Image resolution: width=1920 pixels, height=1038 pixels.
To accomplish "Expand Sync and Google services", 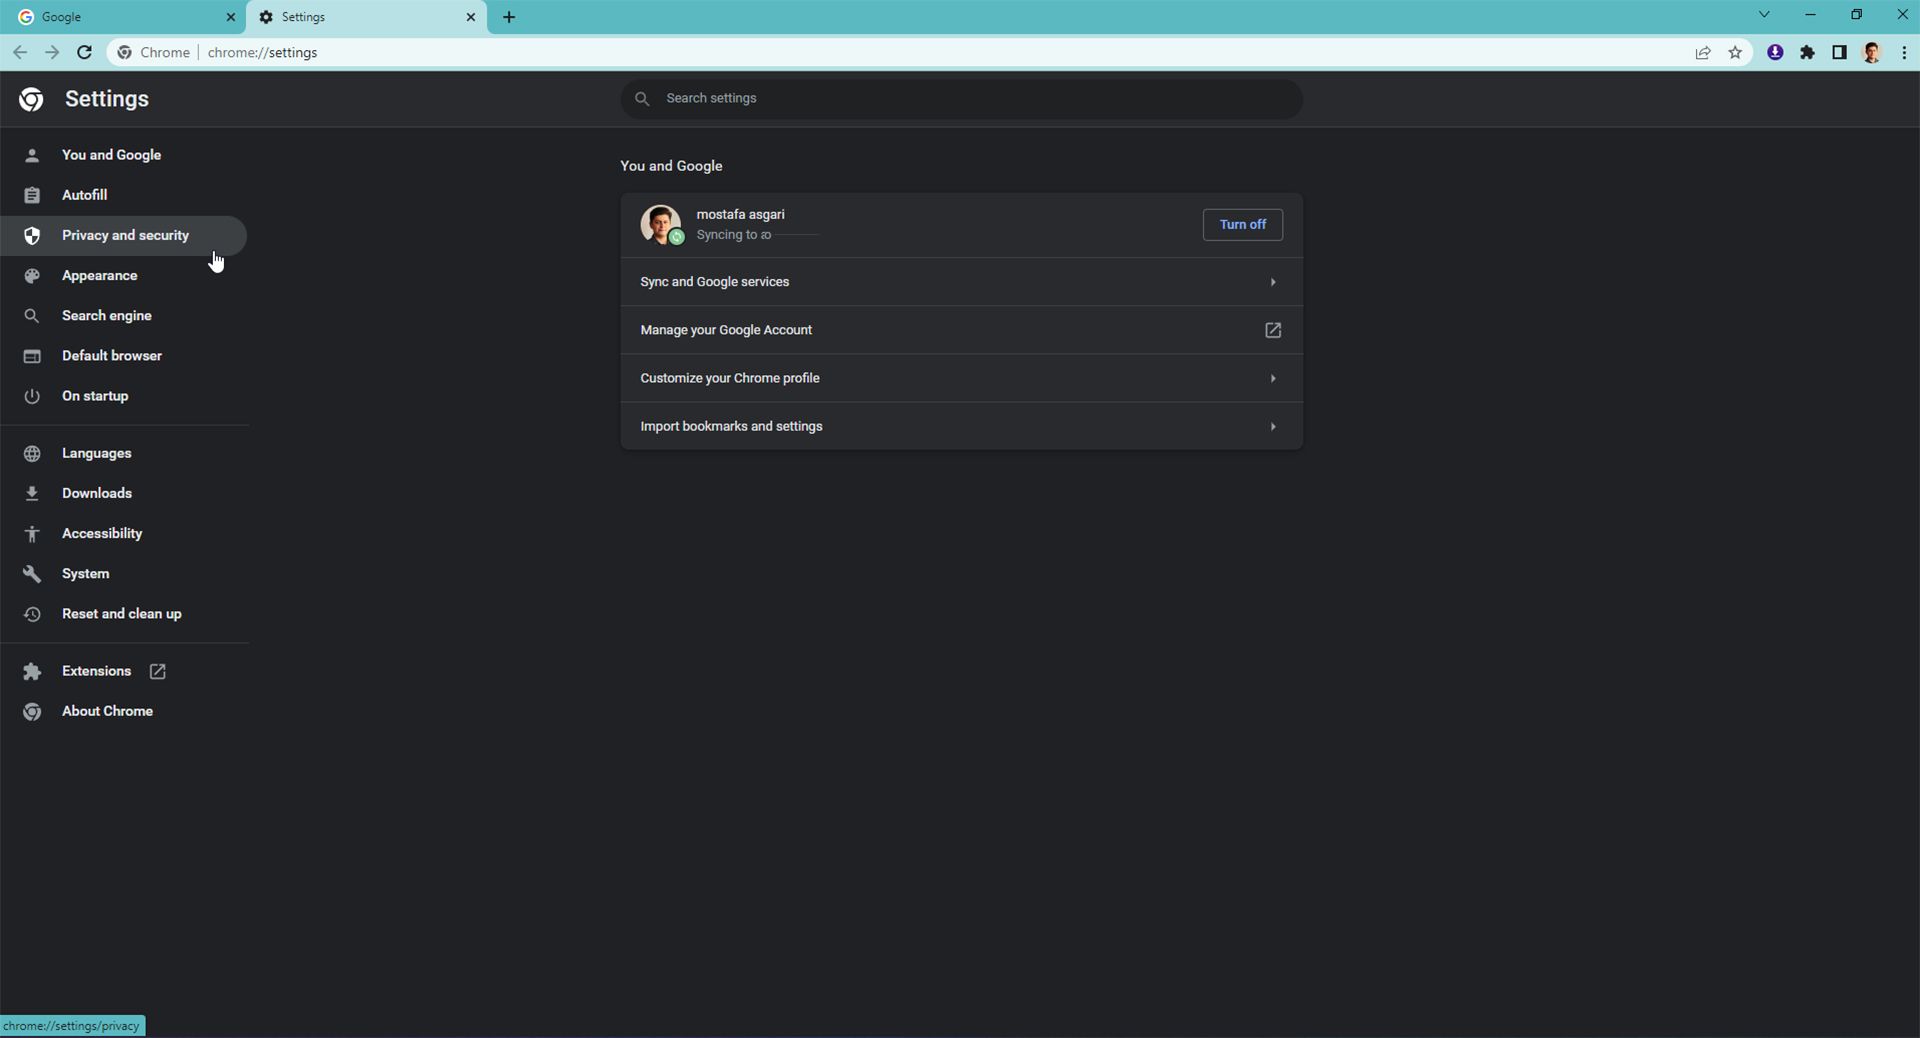I will point(960,282).
